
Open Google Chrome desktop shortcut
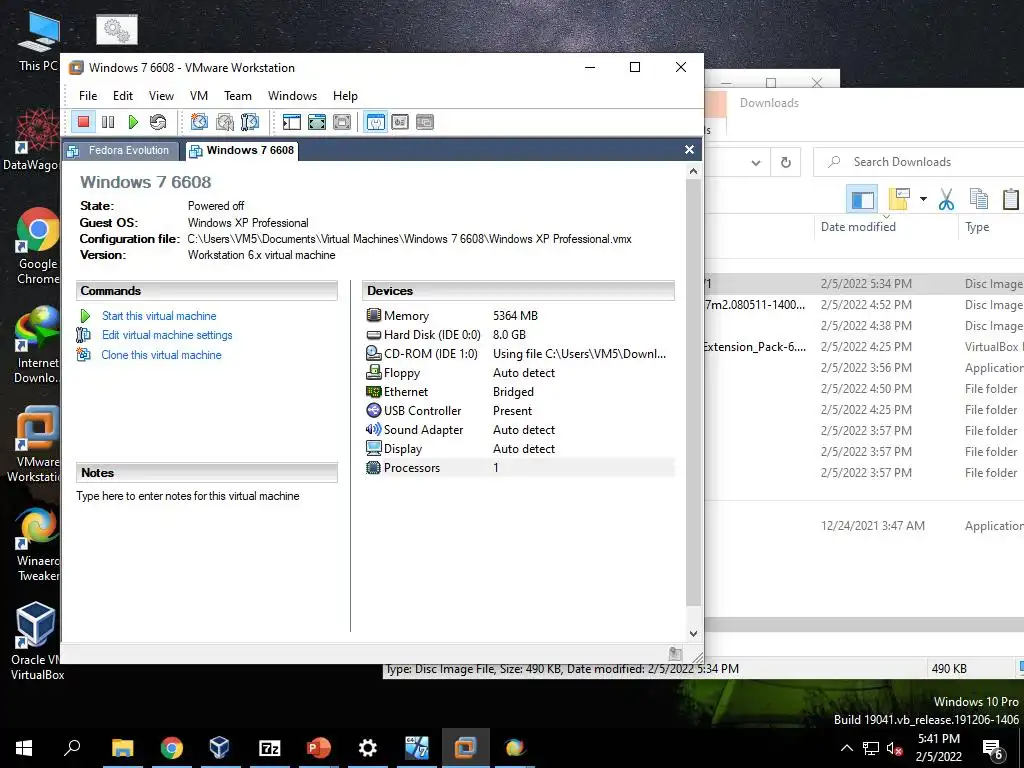[x=38, y=246]
